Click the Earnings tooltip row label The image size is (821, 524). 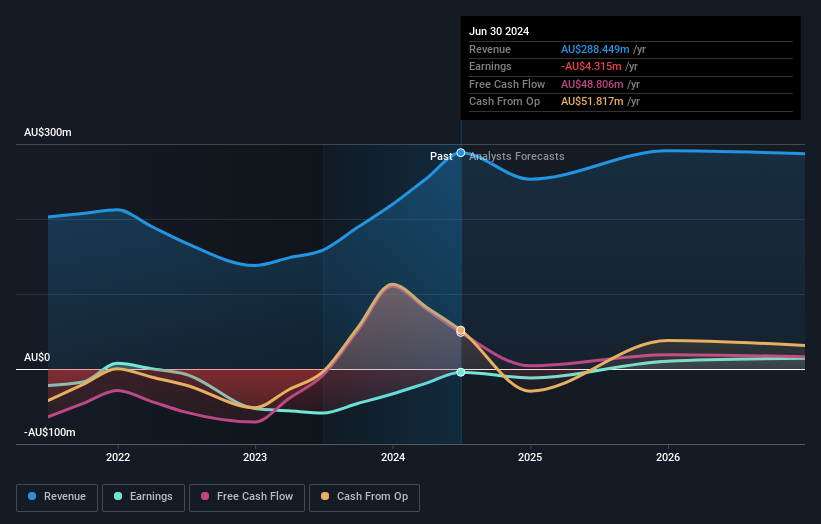tap(490, 66)
